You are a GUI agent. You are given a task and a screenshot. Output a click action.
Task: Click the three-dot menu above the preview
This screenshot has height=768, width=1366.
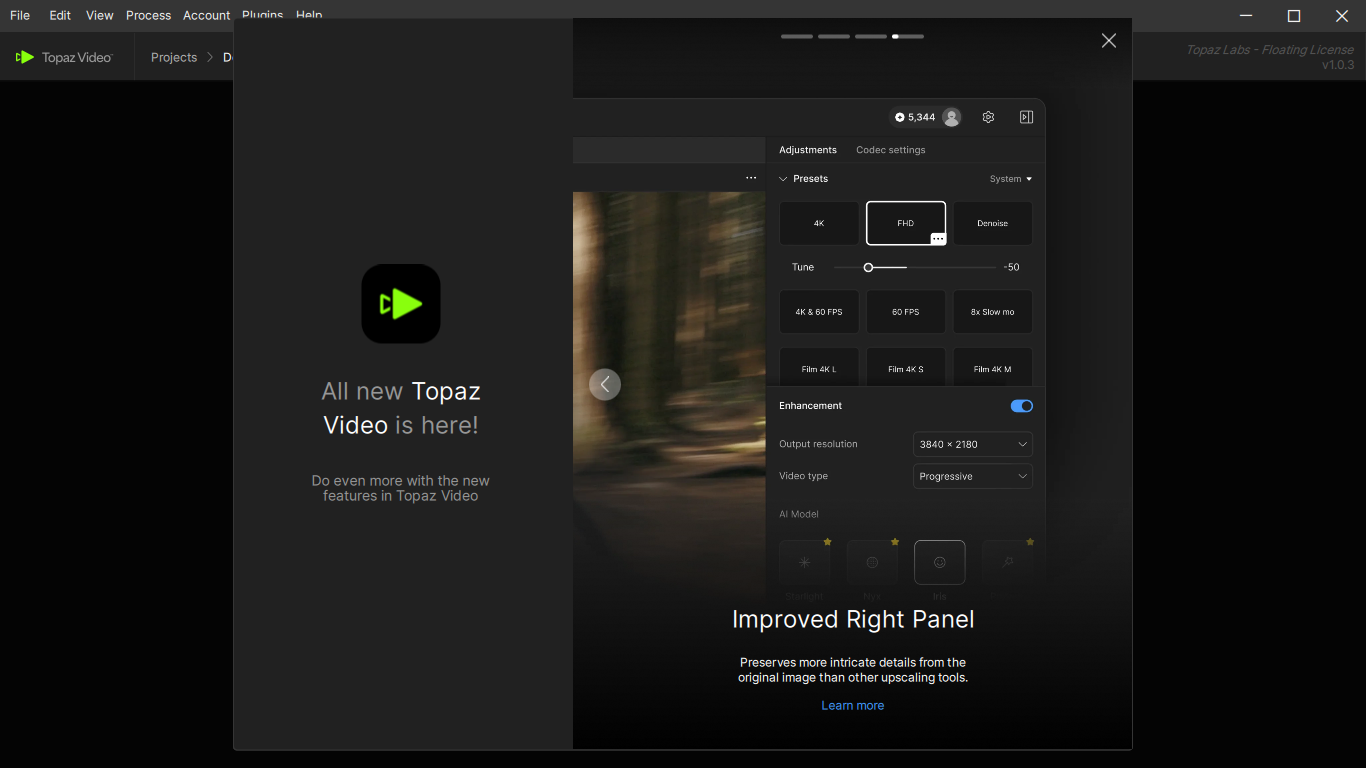[x=751, y=178]
